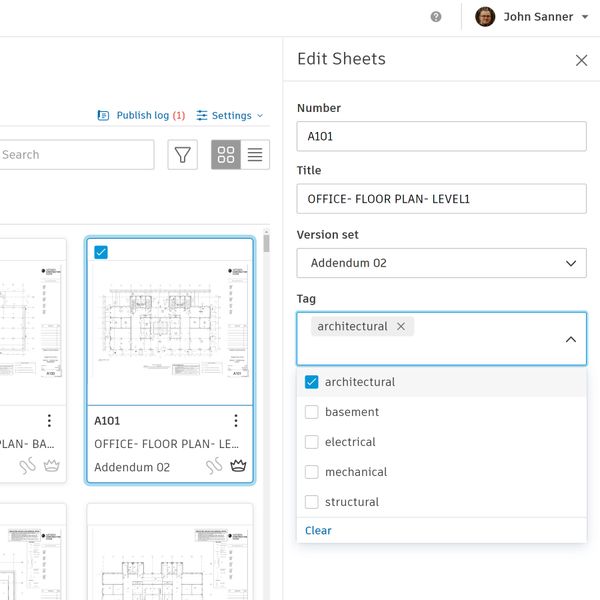Screen dimensions: 600x600
Task: Click the help question mark icon
Action: click(436, 17)
